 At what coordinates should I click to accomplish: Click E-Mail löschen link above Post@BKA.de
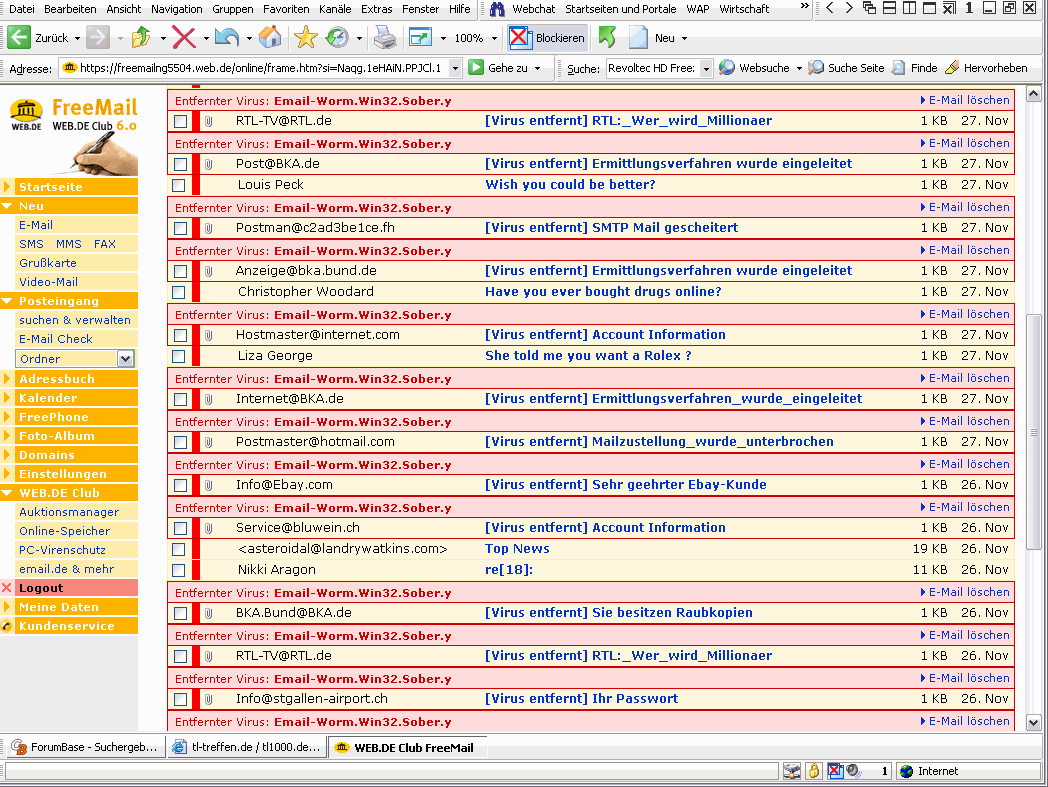point(964,143)
